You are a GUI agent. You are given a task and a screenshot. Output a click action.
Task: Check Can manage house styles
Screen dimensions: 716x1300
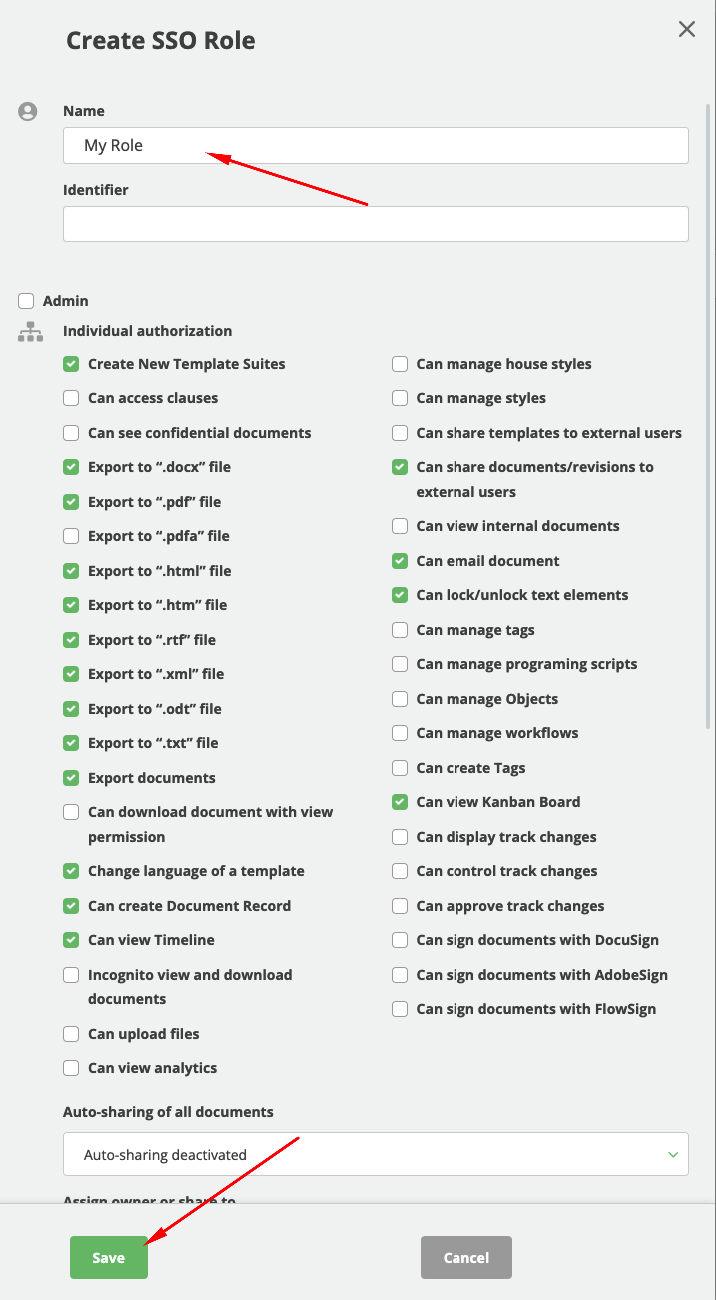400,364
